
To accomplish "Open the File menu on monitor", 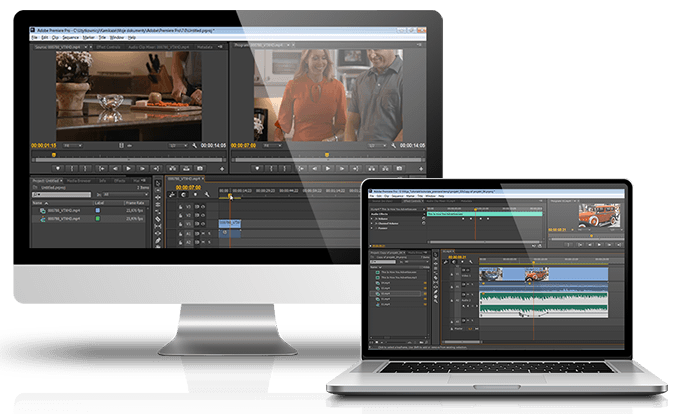I will [34, 37].
